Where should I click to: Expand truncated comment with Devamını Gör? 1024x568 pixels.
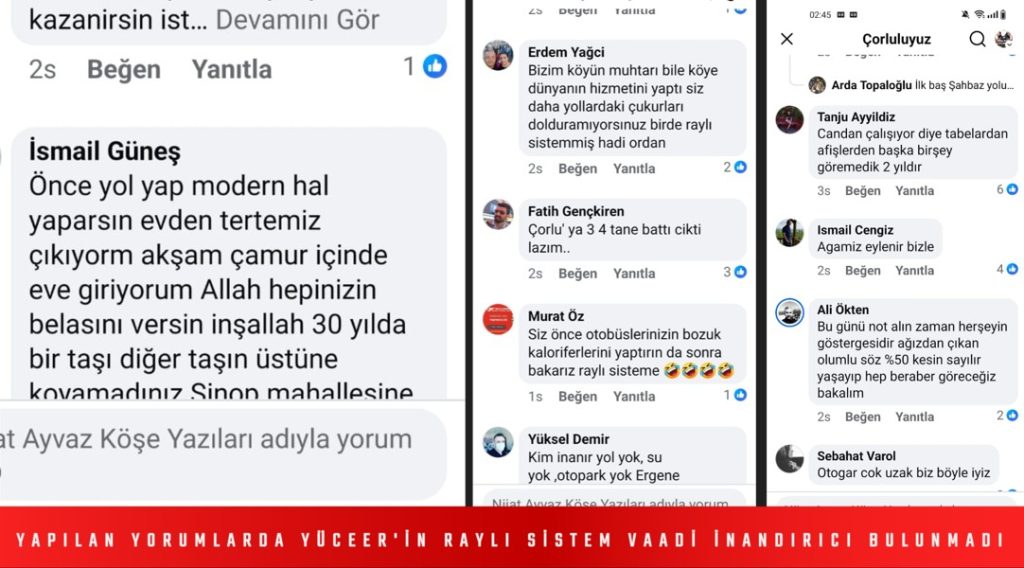click(297, 20)
